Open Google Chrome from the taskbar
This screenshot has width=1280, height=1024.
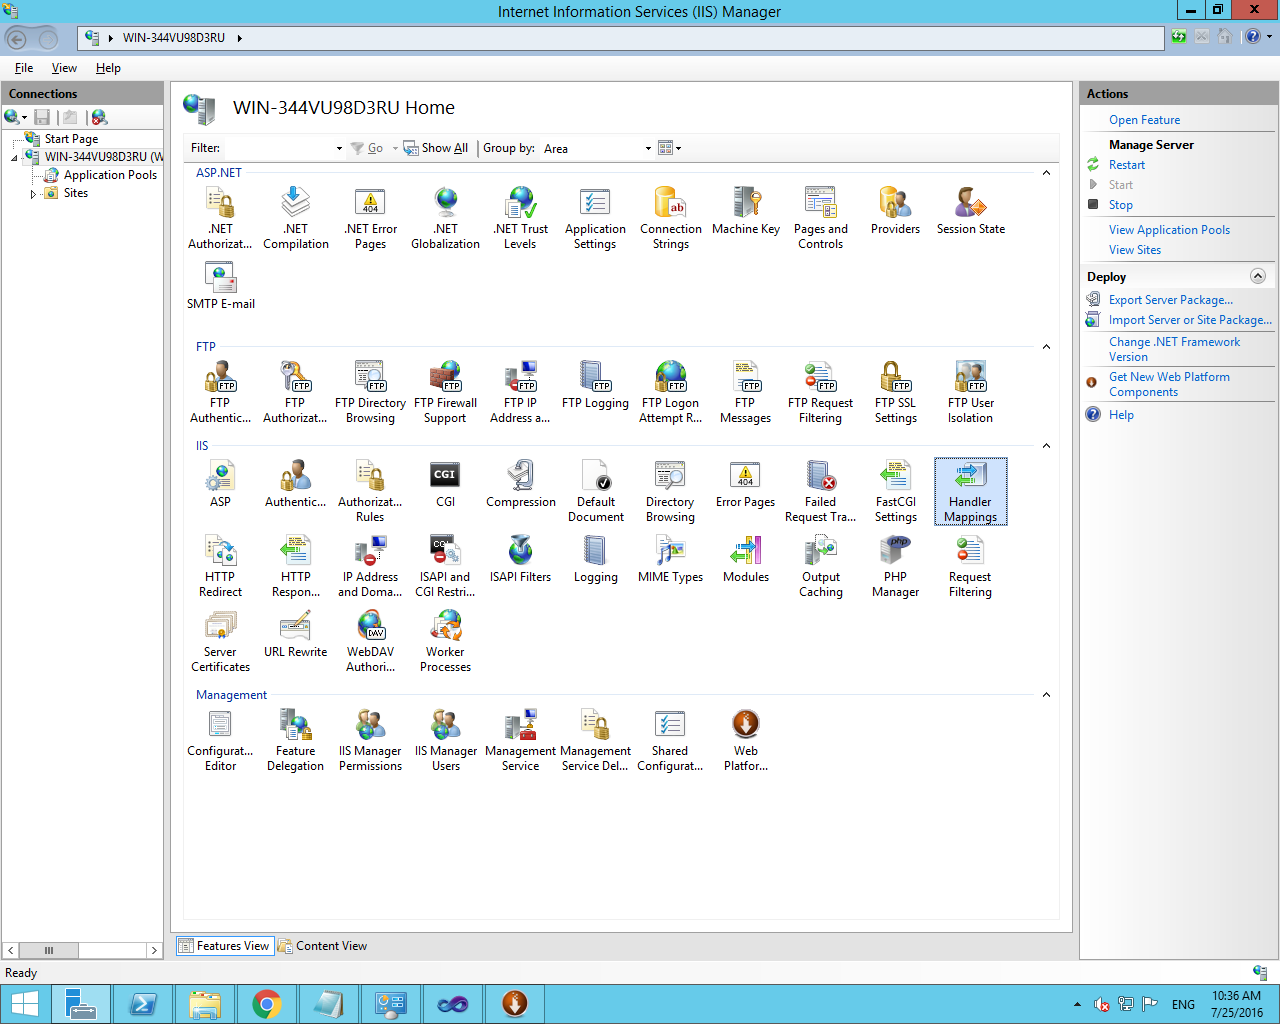tap(267, 1004)
